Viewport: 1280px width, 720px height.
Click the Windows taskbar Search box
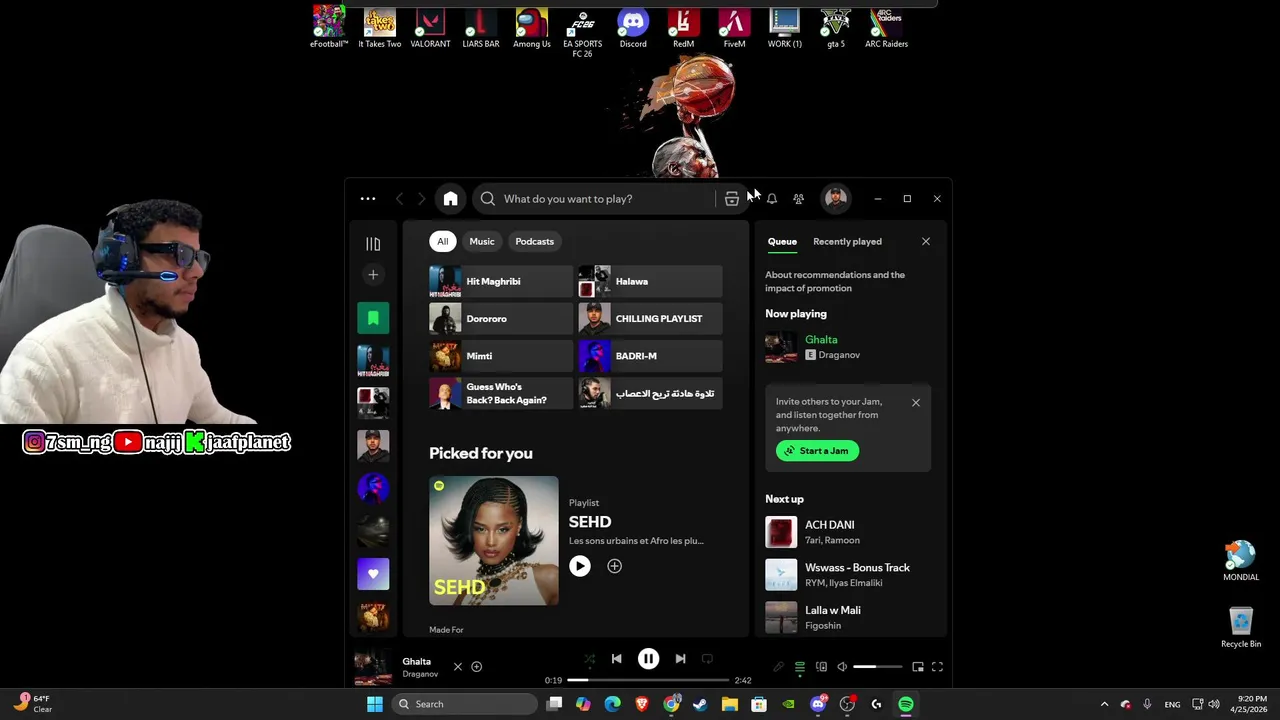point(463,704)
